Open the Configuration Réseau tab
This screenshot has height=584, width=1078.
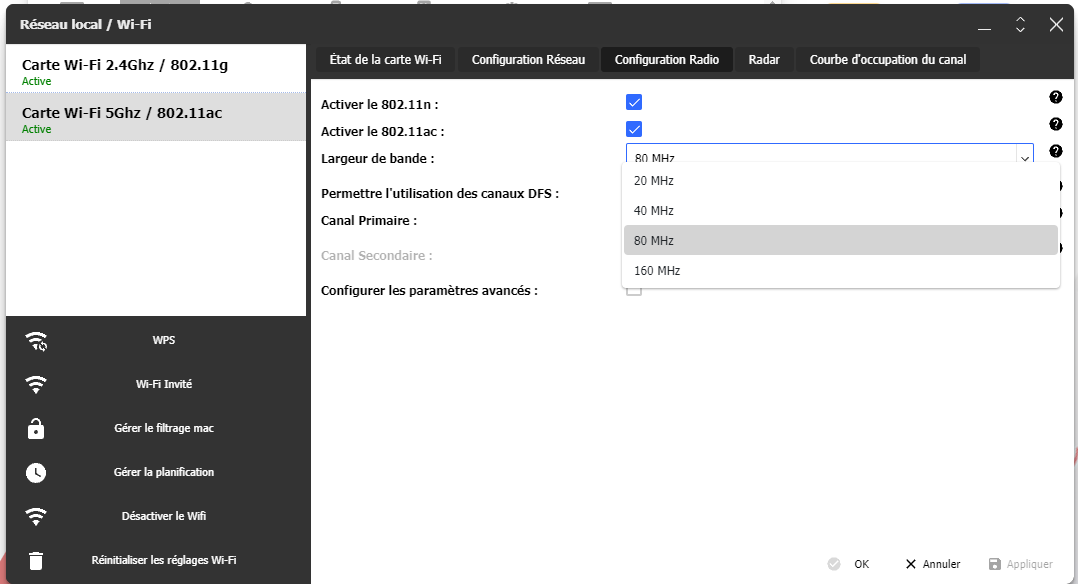[528, 60]
